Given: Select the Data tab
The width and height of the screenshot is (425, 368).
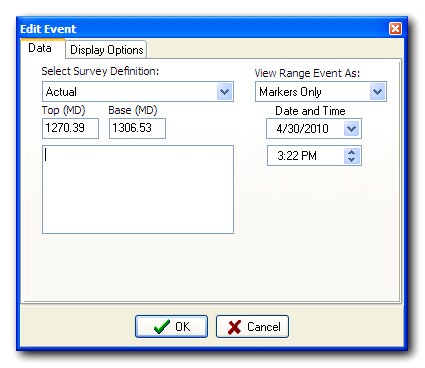Looking at the screenshot, I should coord(40,48).
